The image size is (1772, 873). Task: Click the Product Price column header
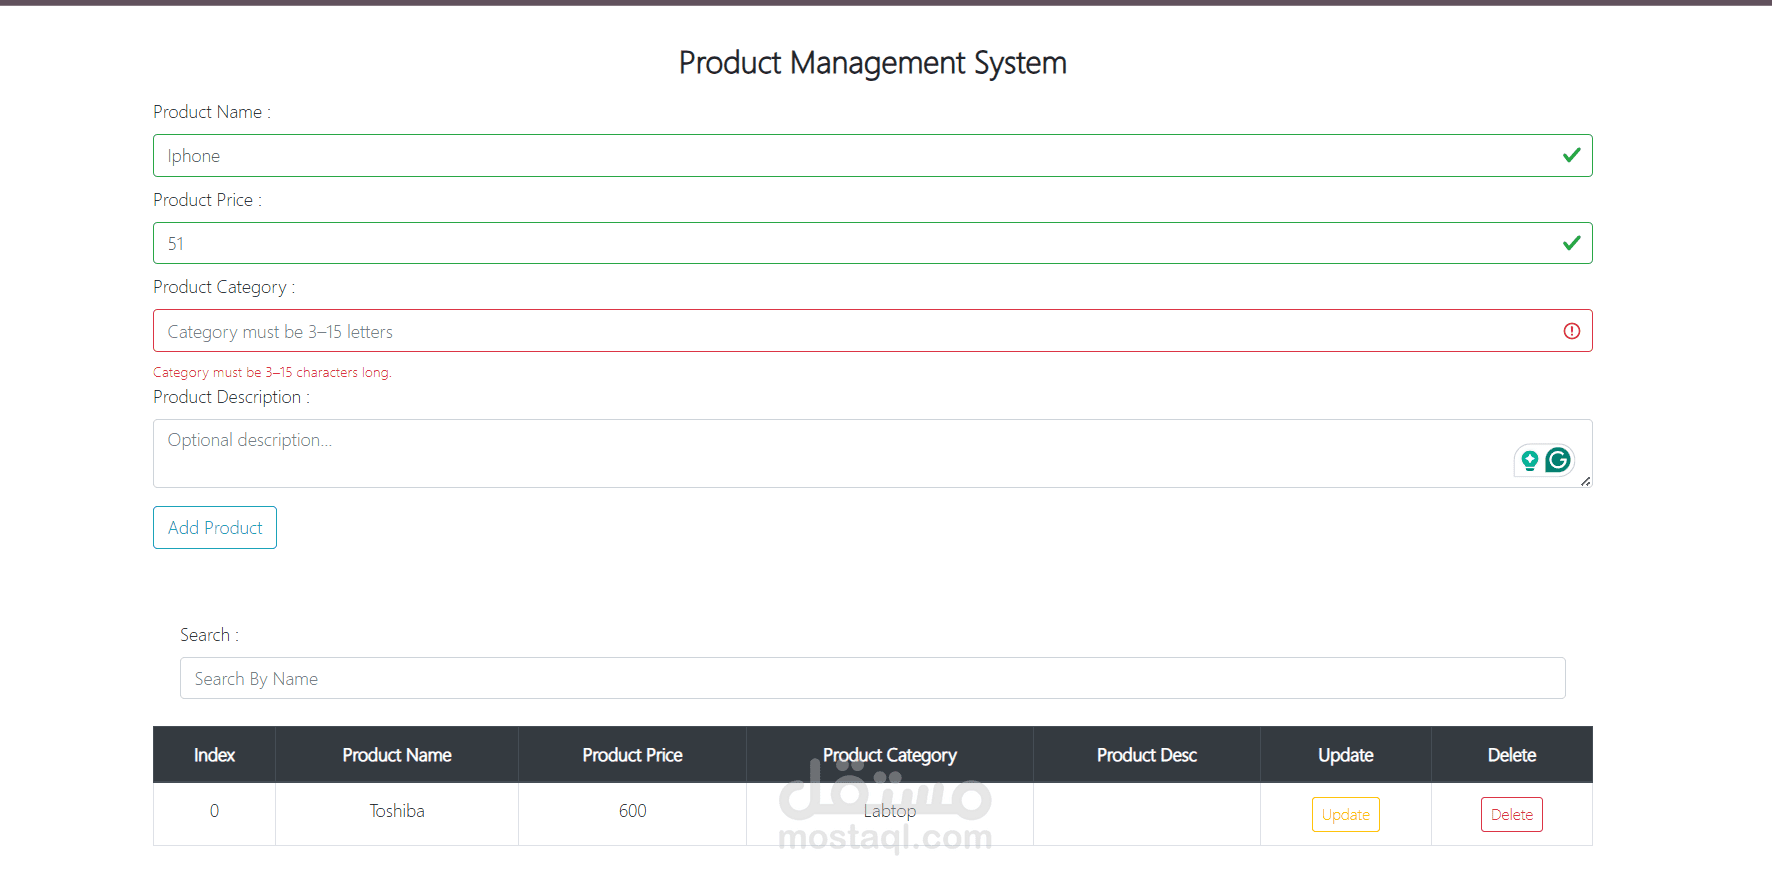tap(632, 755)
